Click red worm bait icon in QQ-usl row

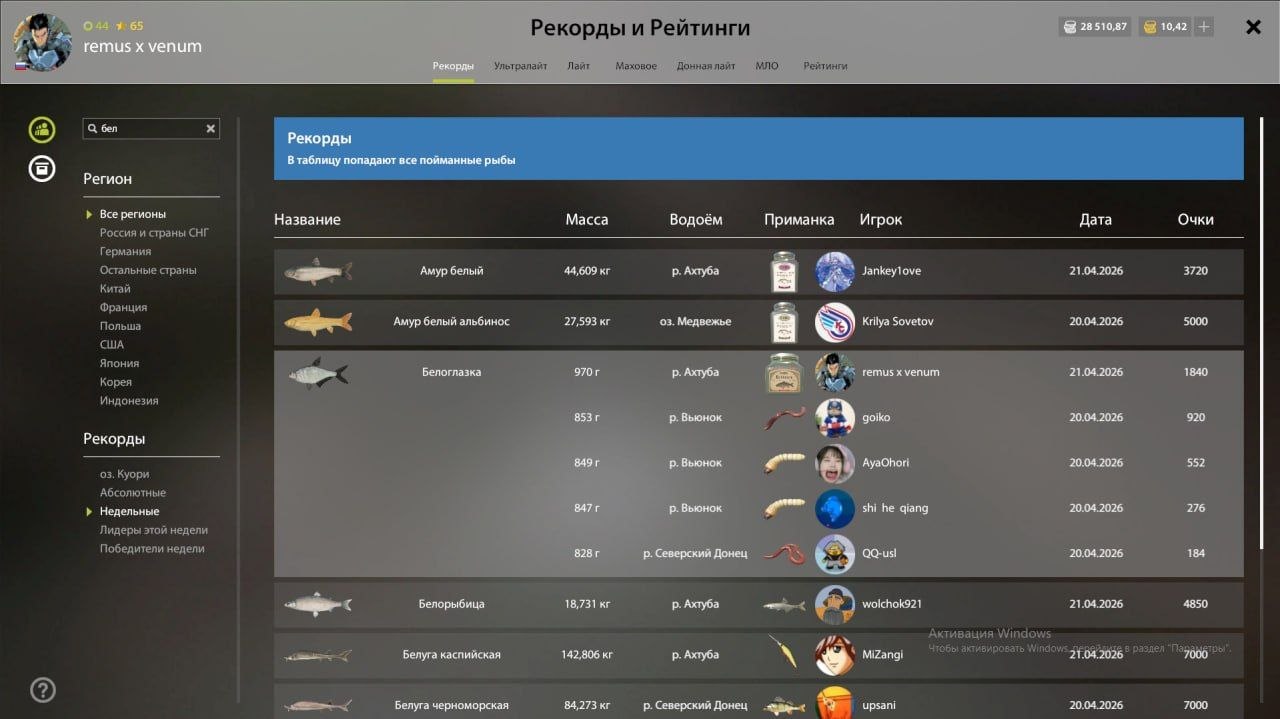[x=785, y=553]
